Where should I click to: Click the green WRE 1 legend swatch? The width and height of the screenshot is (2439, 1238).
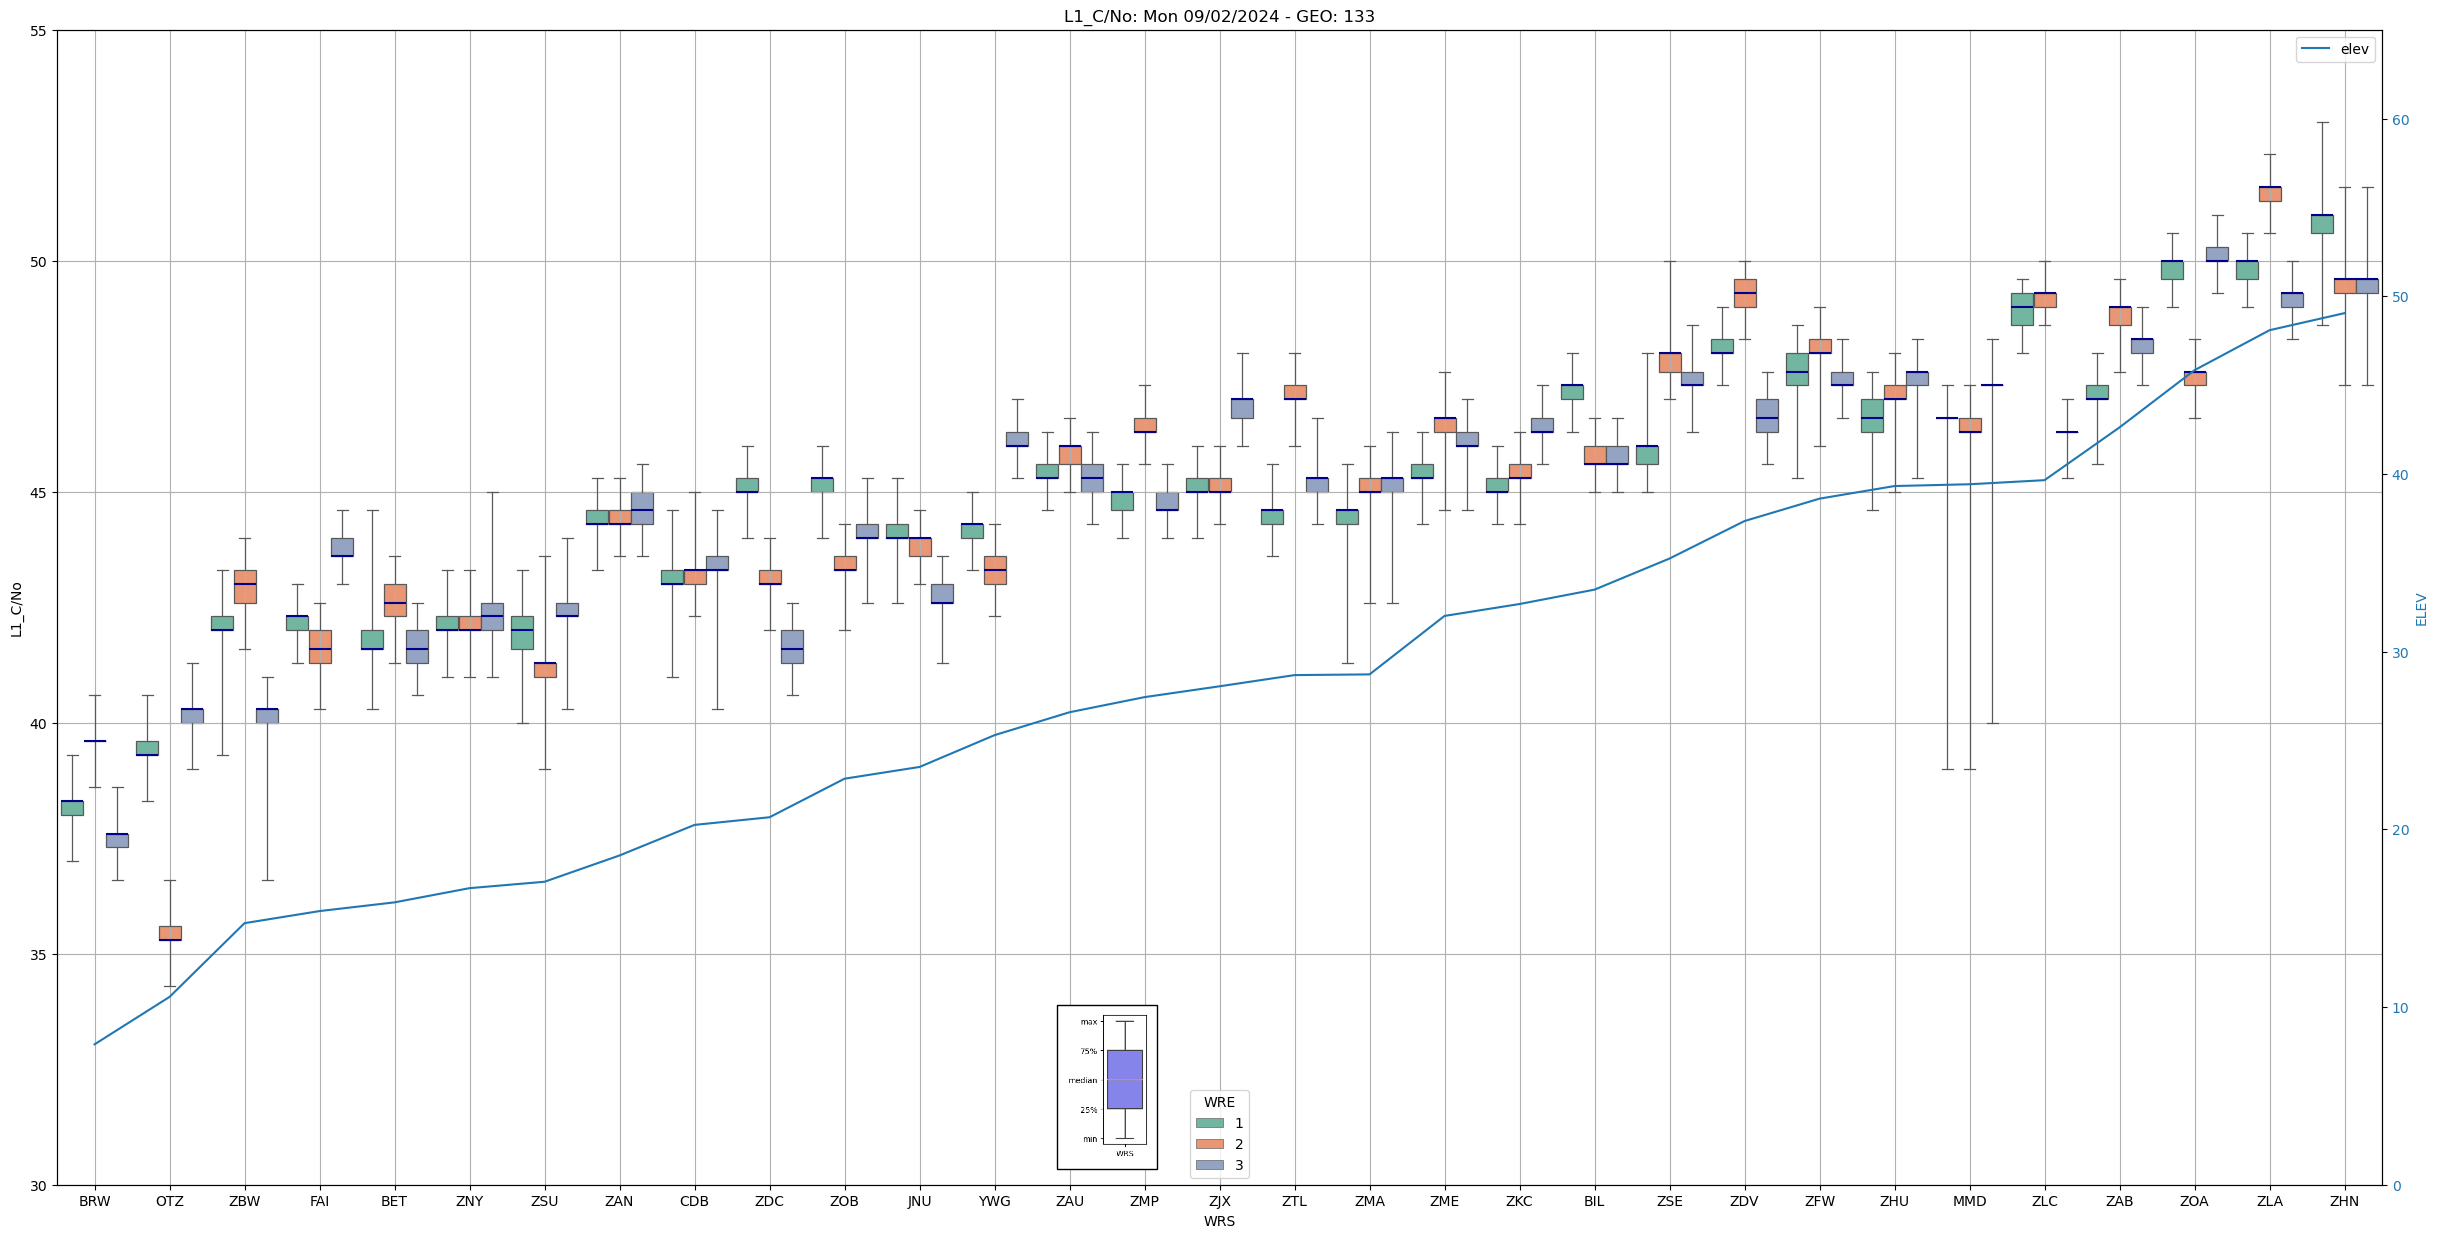click(x=1209, y=1123)
